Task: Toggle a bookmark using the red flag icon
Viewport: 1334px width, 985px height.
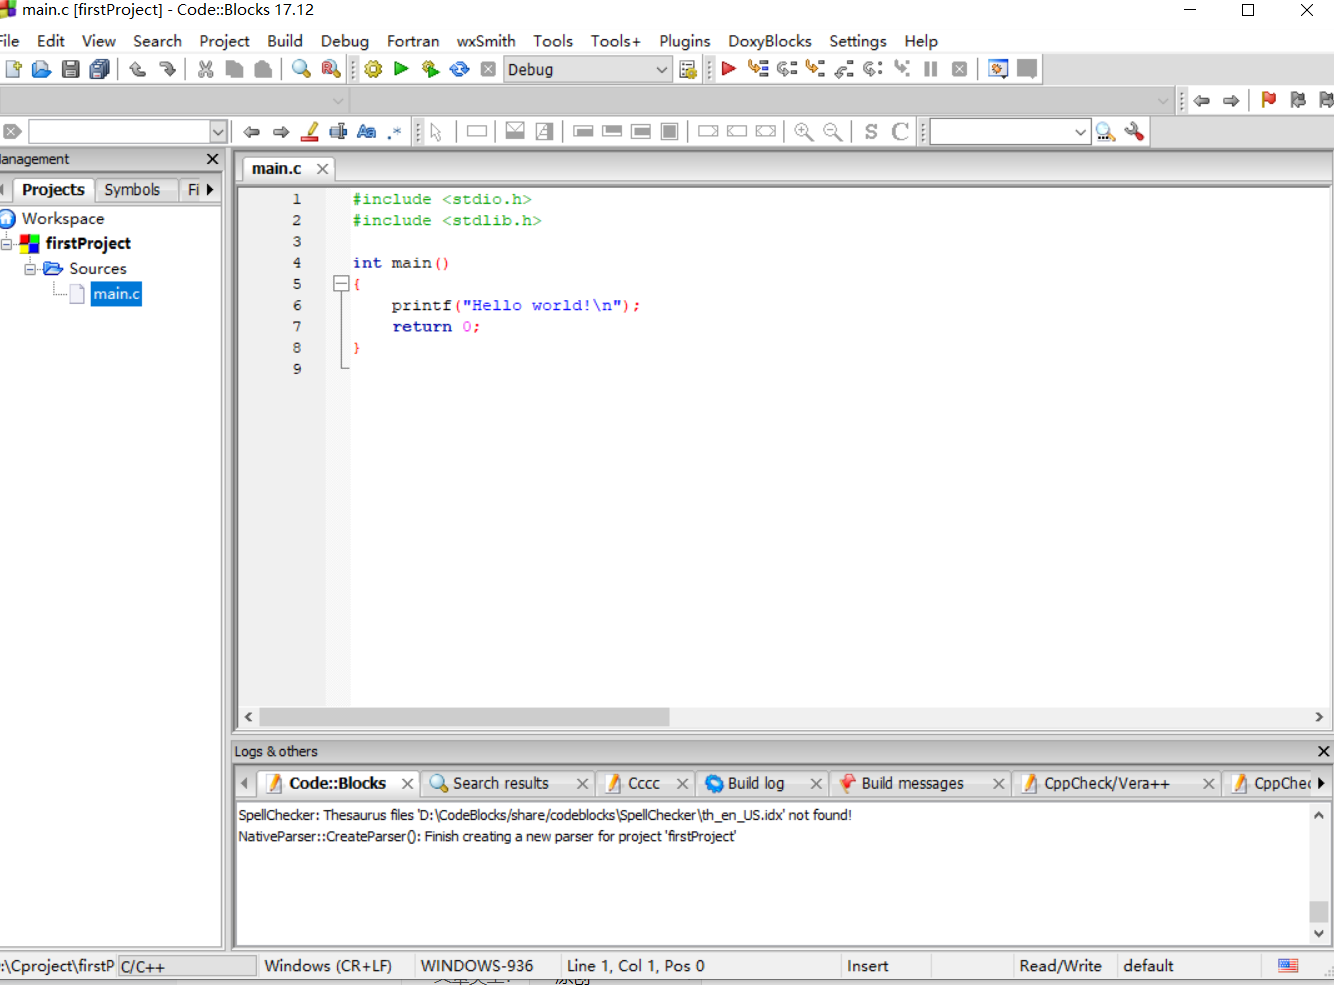Action: [1268, 100]
